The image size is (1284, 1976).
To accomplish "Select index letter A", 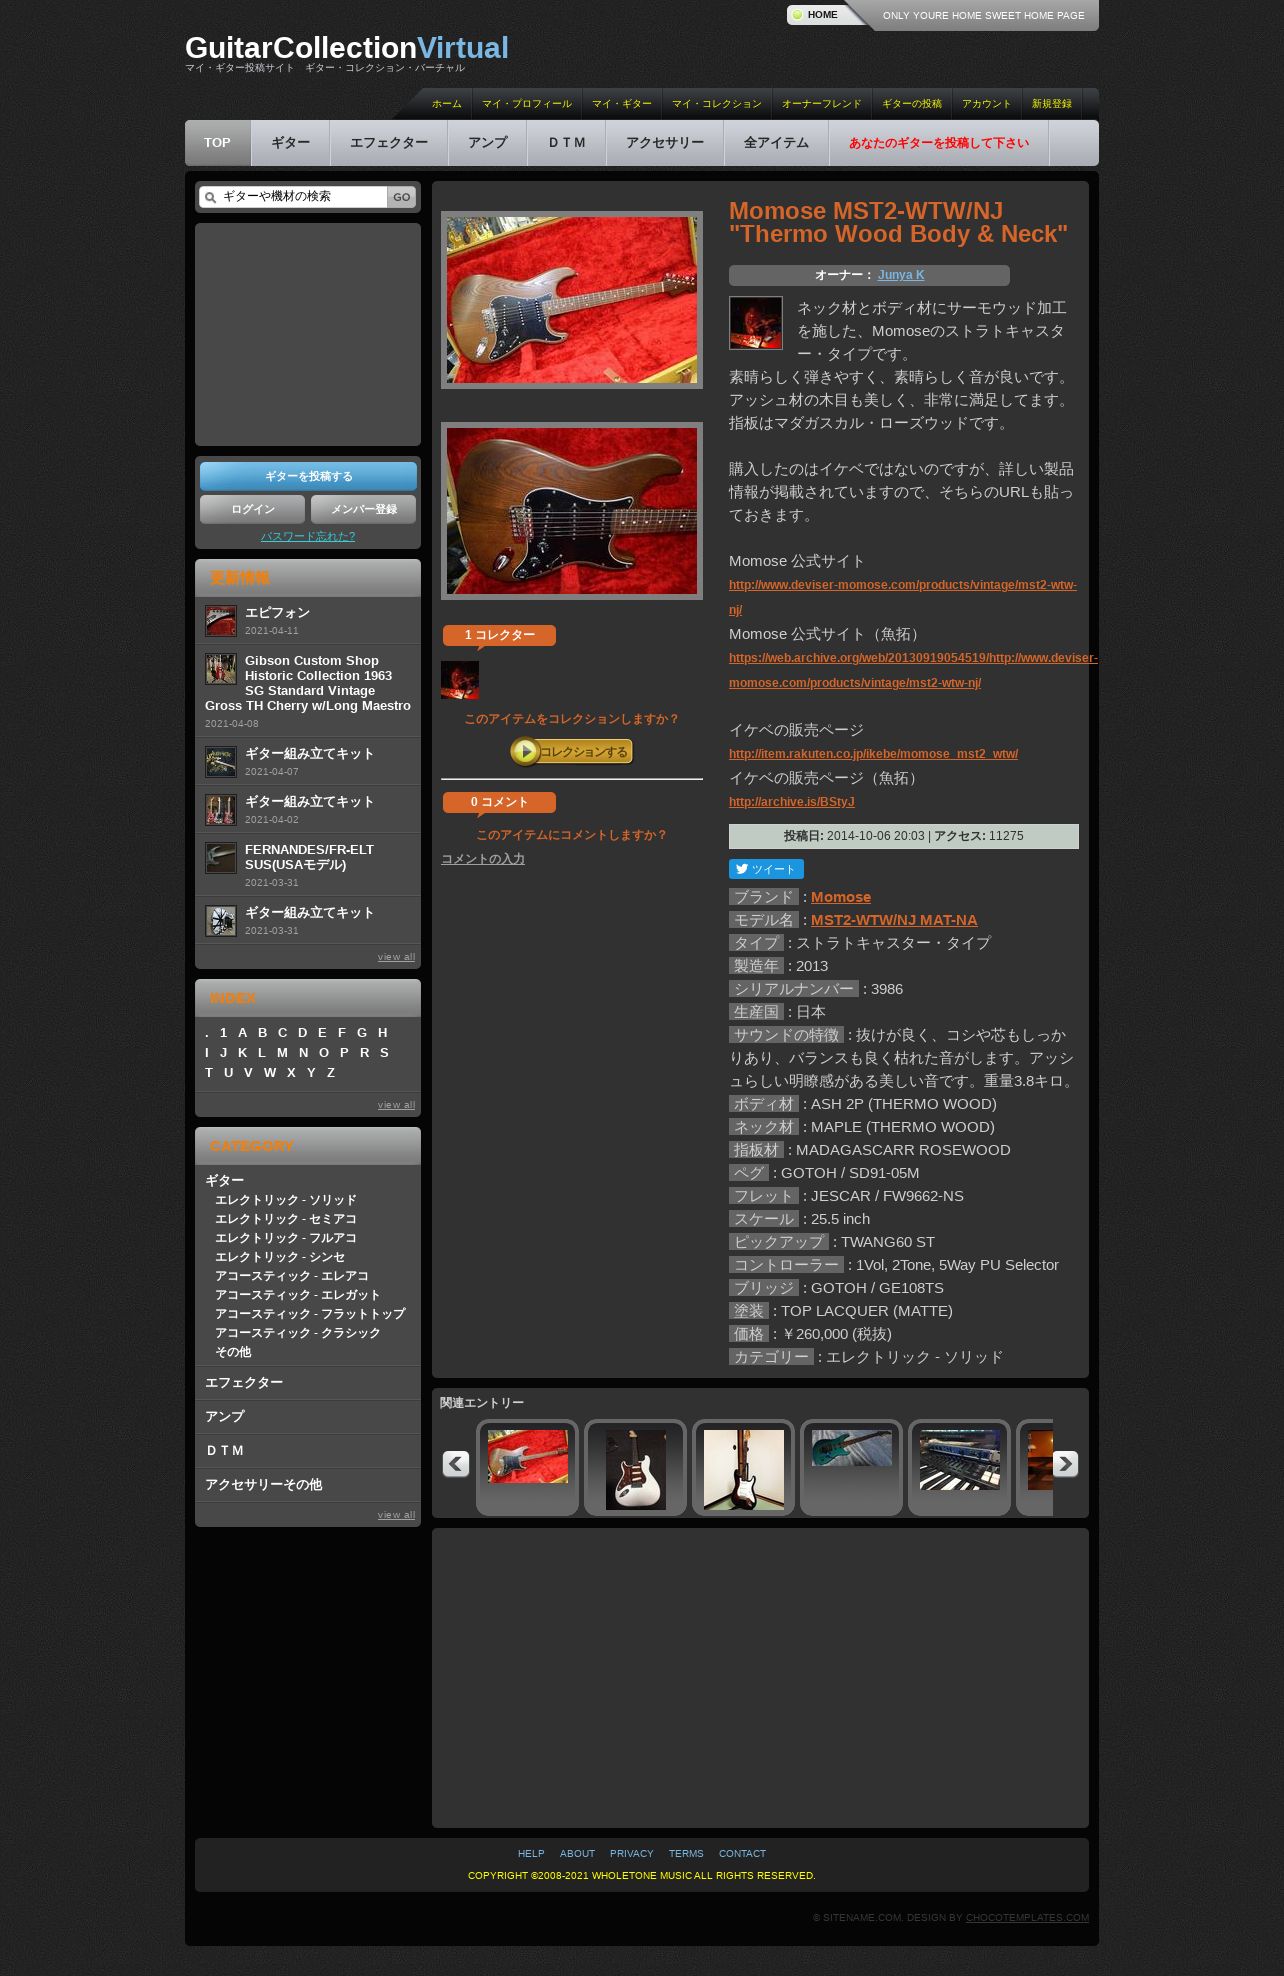I will (x=242, y=1033).
